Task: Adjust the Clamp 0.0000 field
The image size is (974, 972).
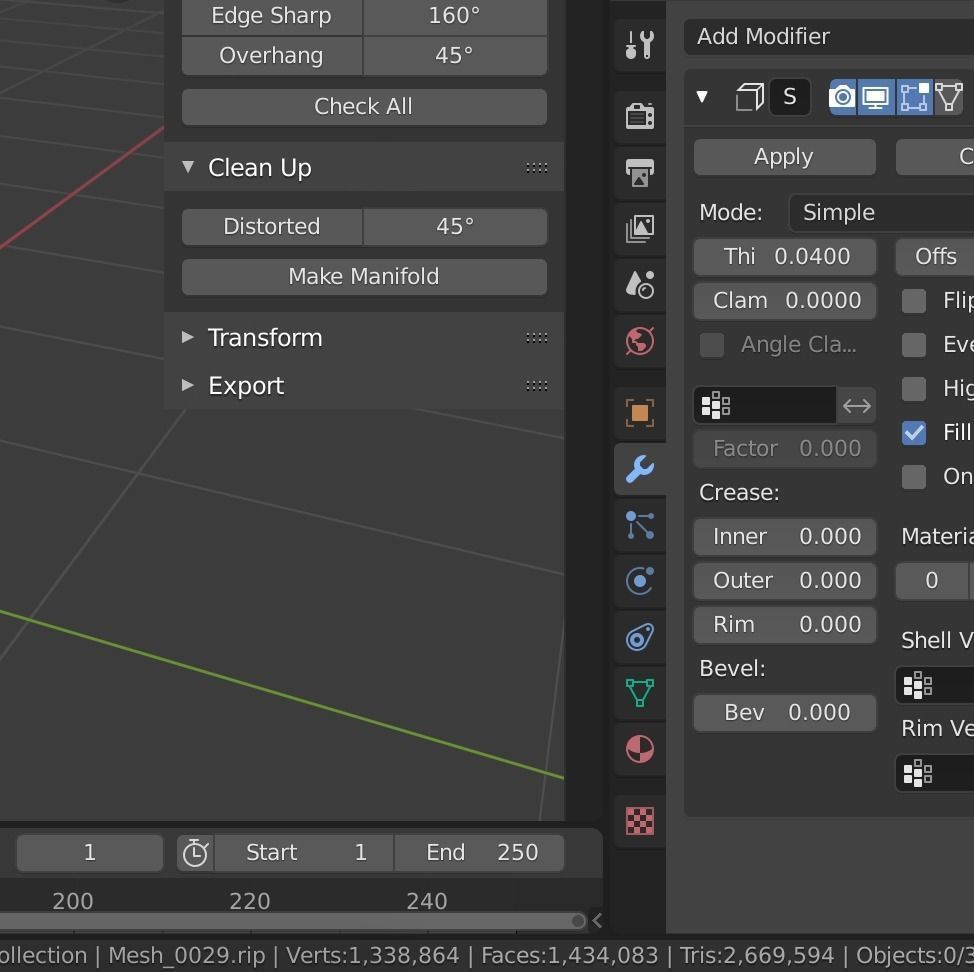Action: pos(785,301)
